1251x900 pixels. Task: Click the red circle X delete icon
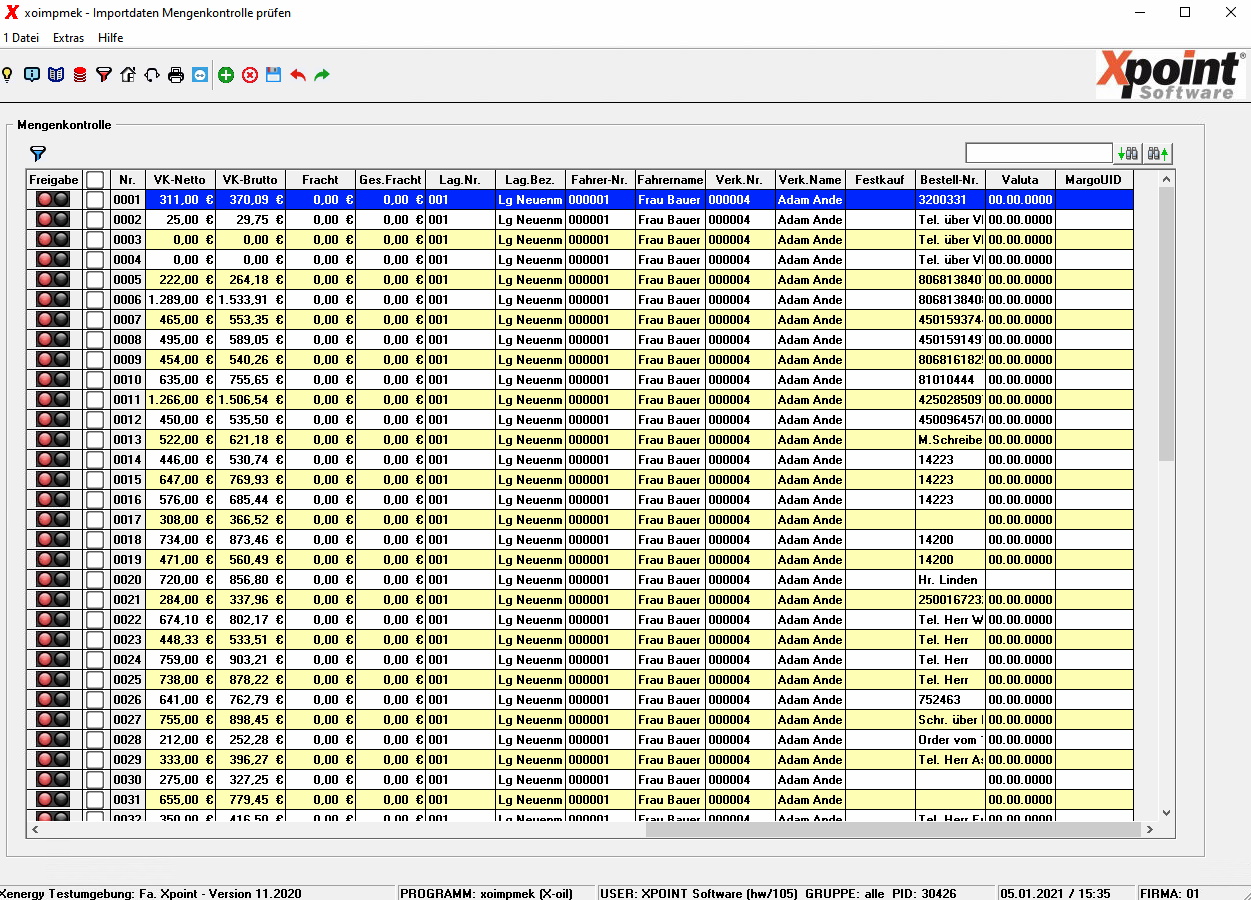[250, 75]
